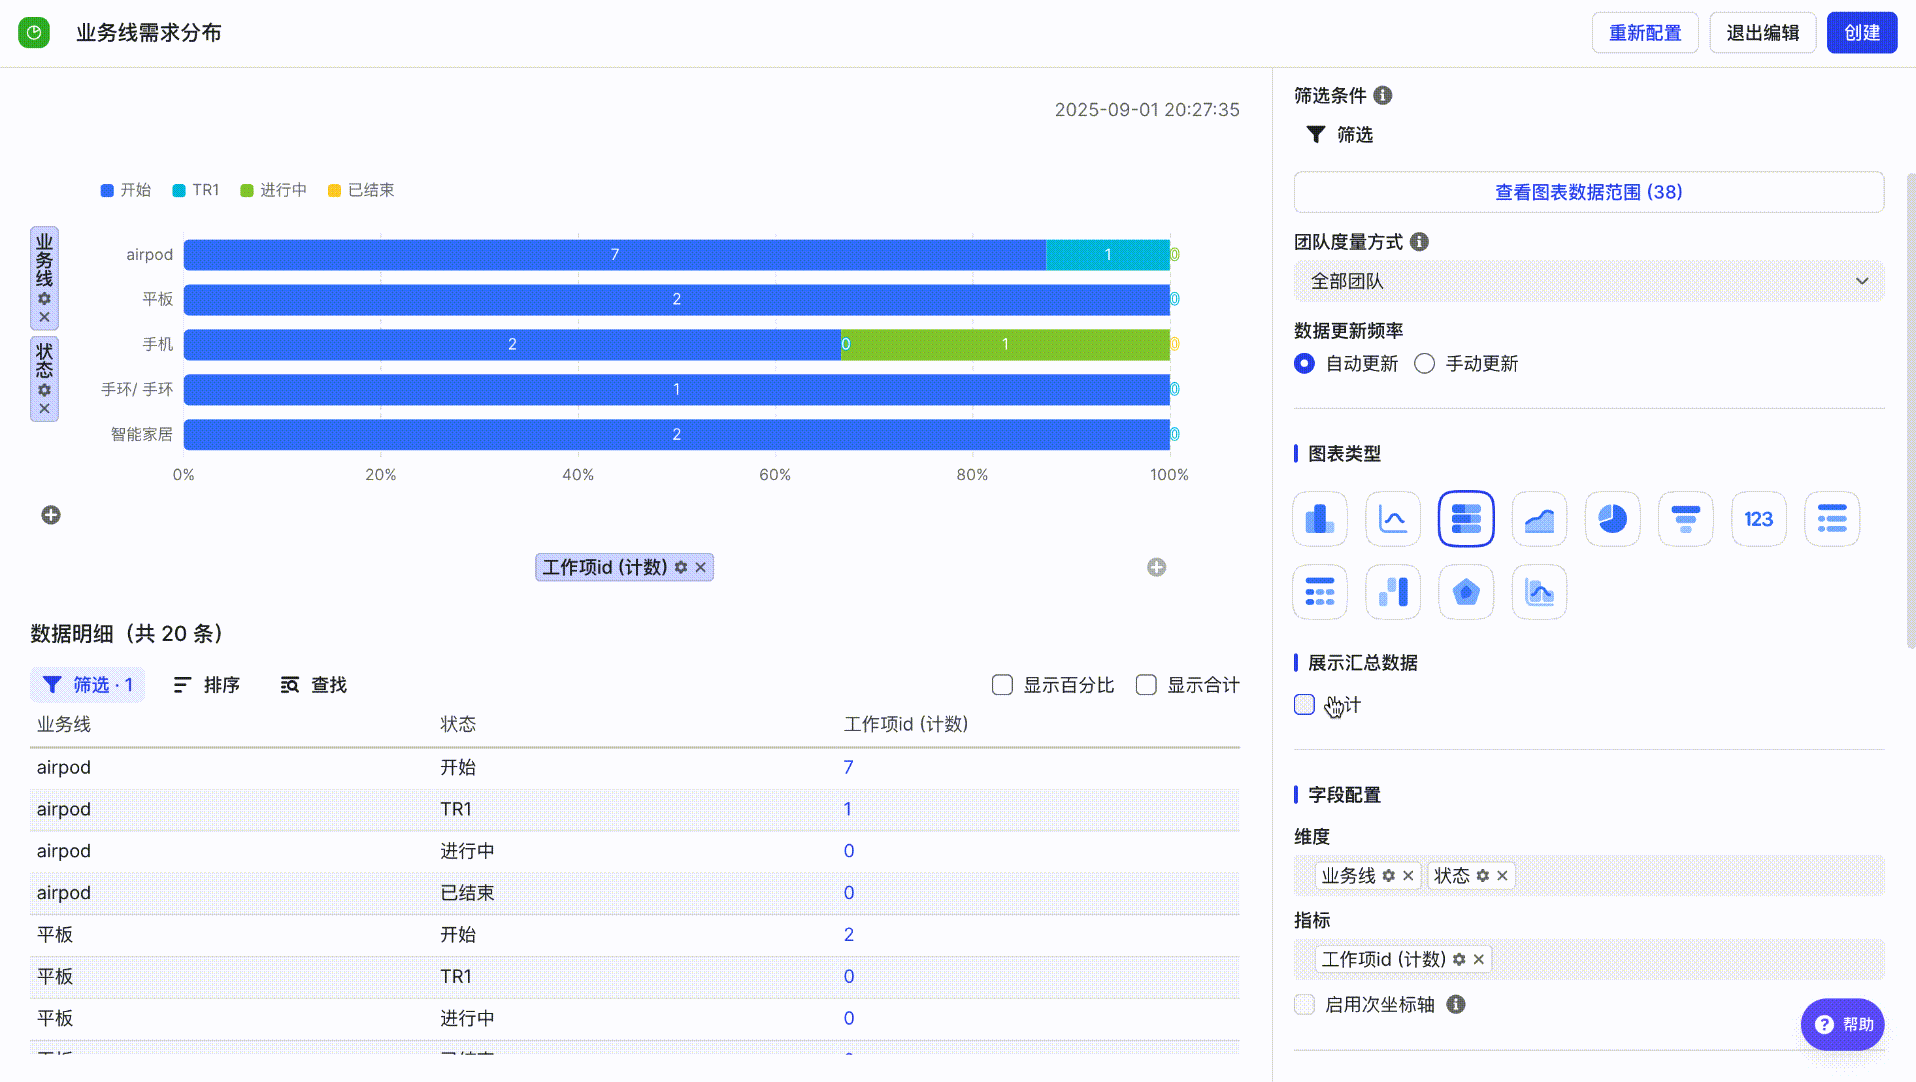Open gear on 工作项id (计数) in 指标 field

pos(1459,960)
